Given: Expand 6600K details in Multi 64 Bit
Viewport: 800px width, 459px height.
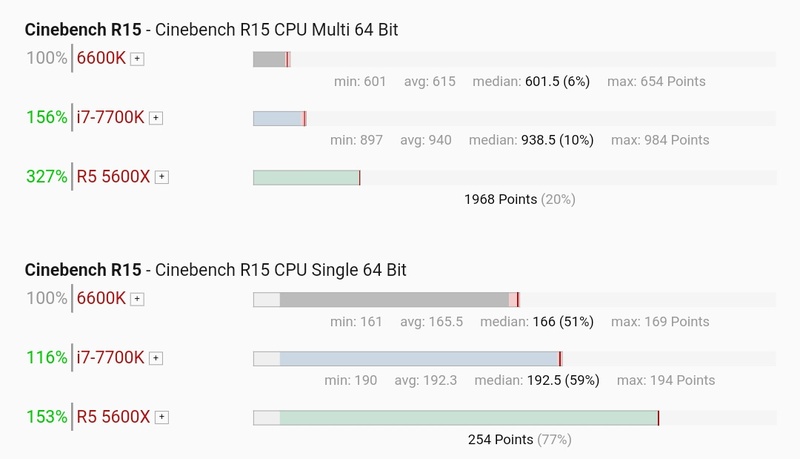Looking at the screenshot, I should point(138,59).
